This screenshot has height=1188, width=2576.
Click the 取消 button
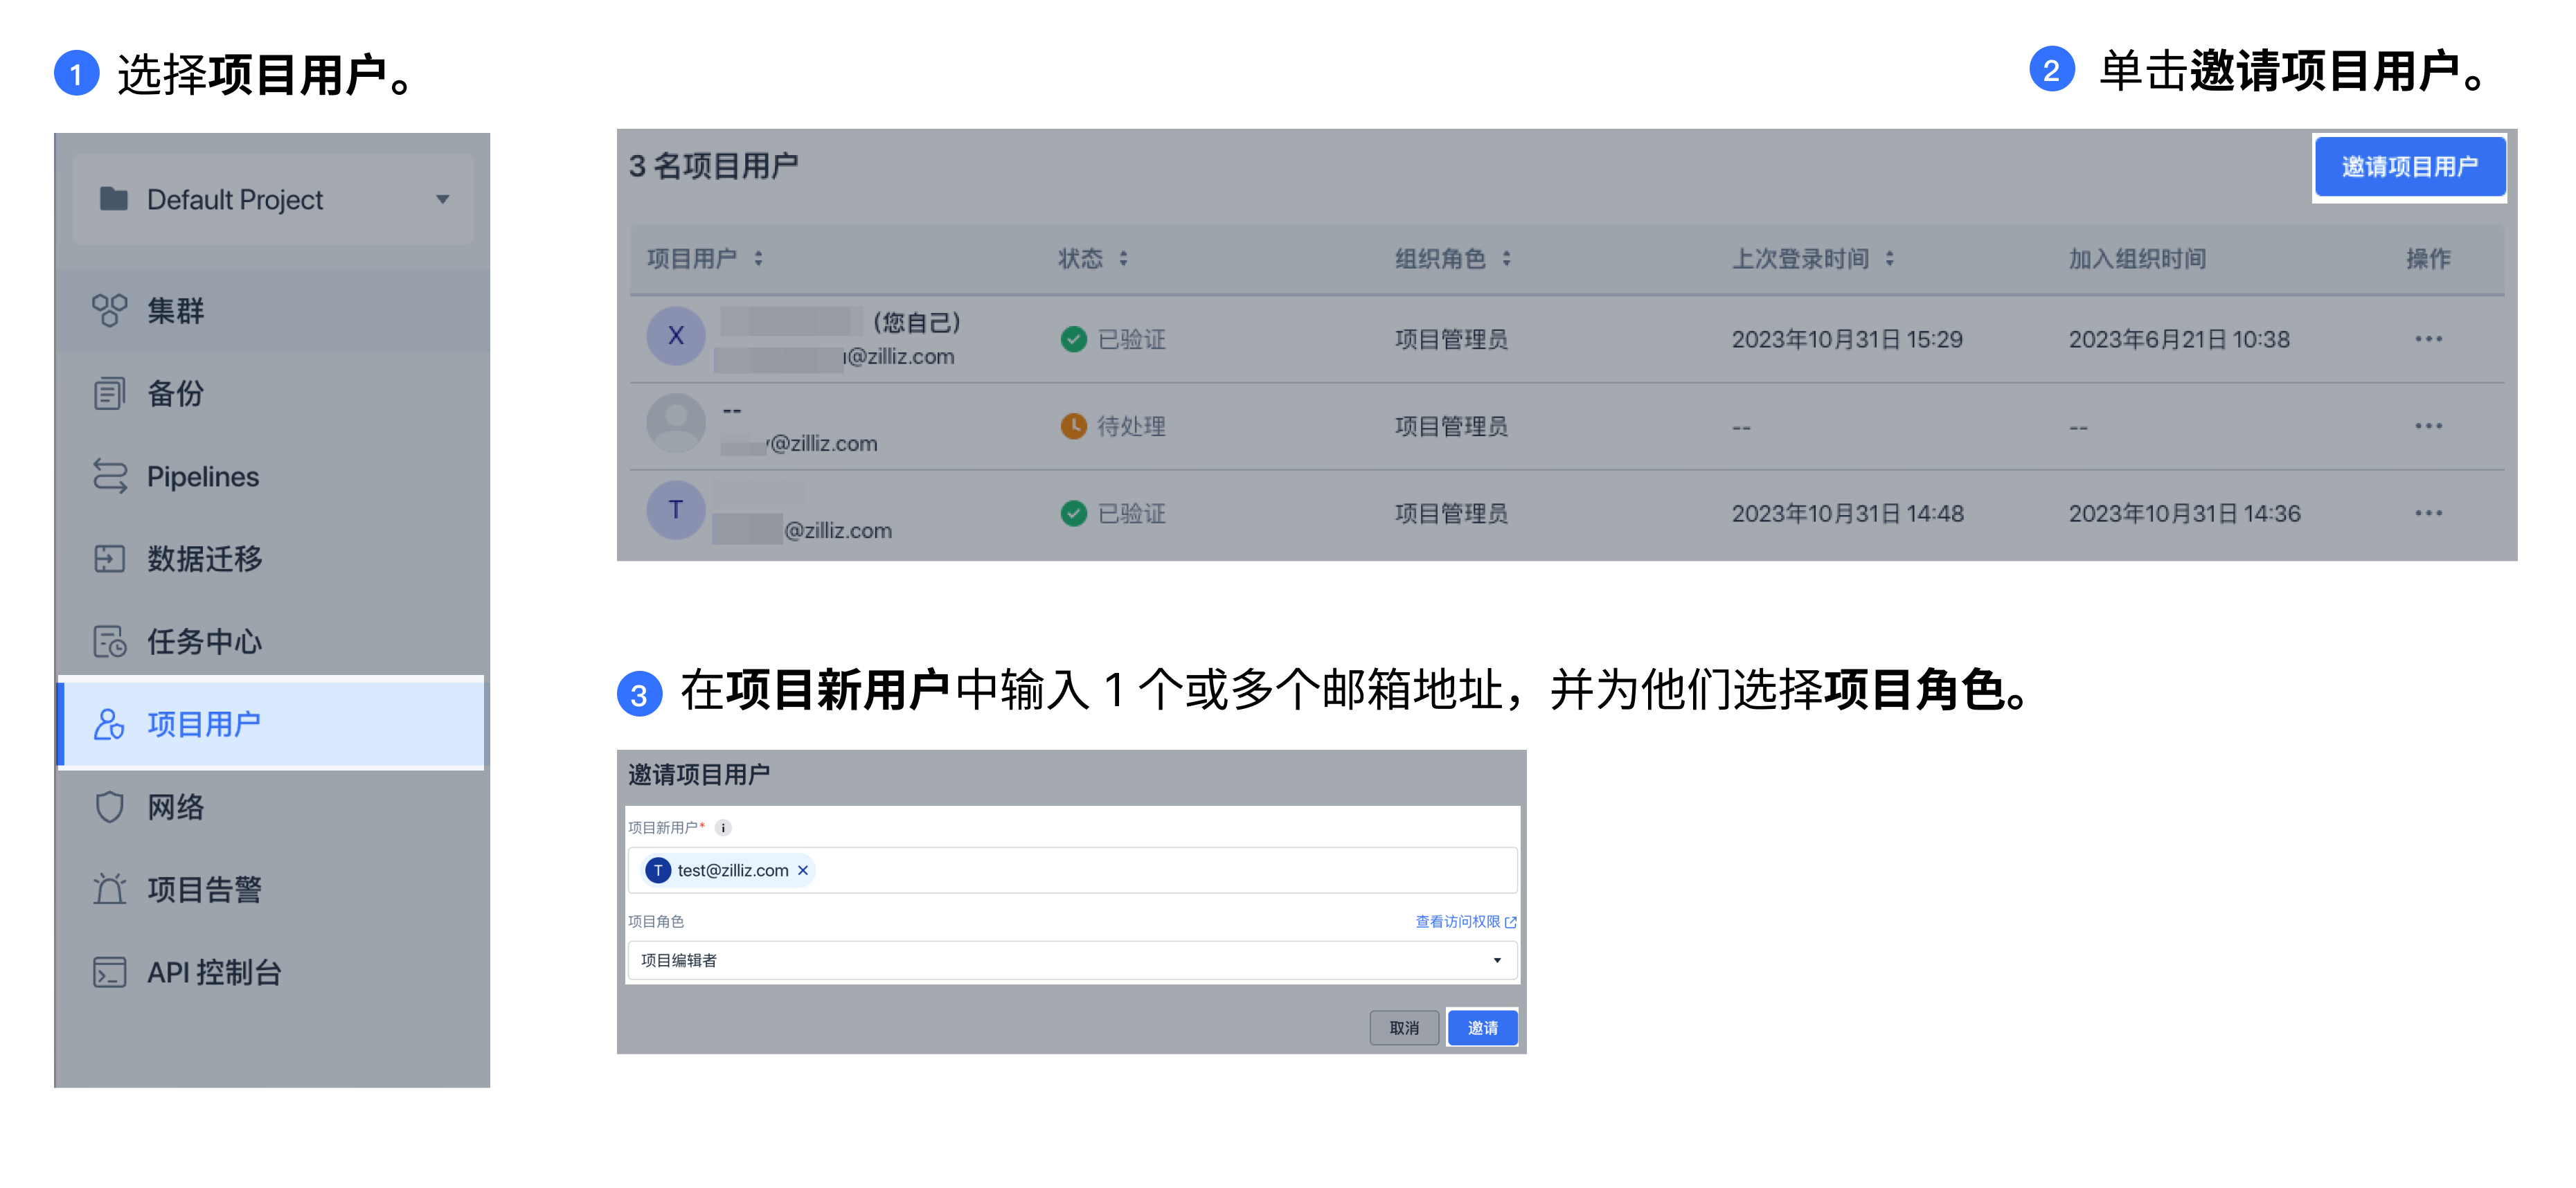1404,1028
